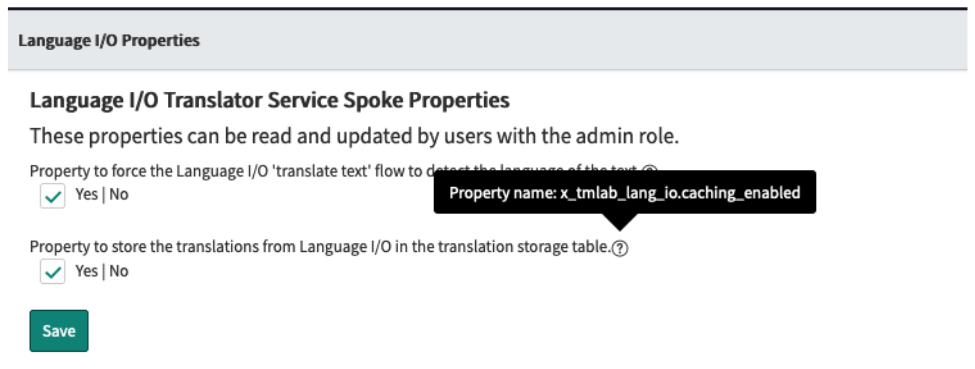Click the tooltip's downward arrow pointer
Screen dimensions: 975x369
(620, 222)
